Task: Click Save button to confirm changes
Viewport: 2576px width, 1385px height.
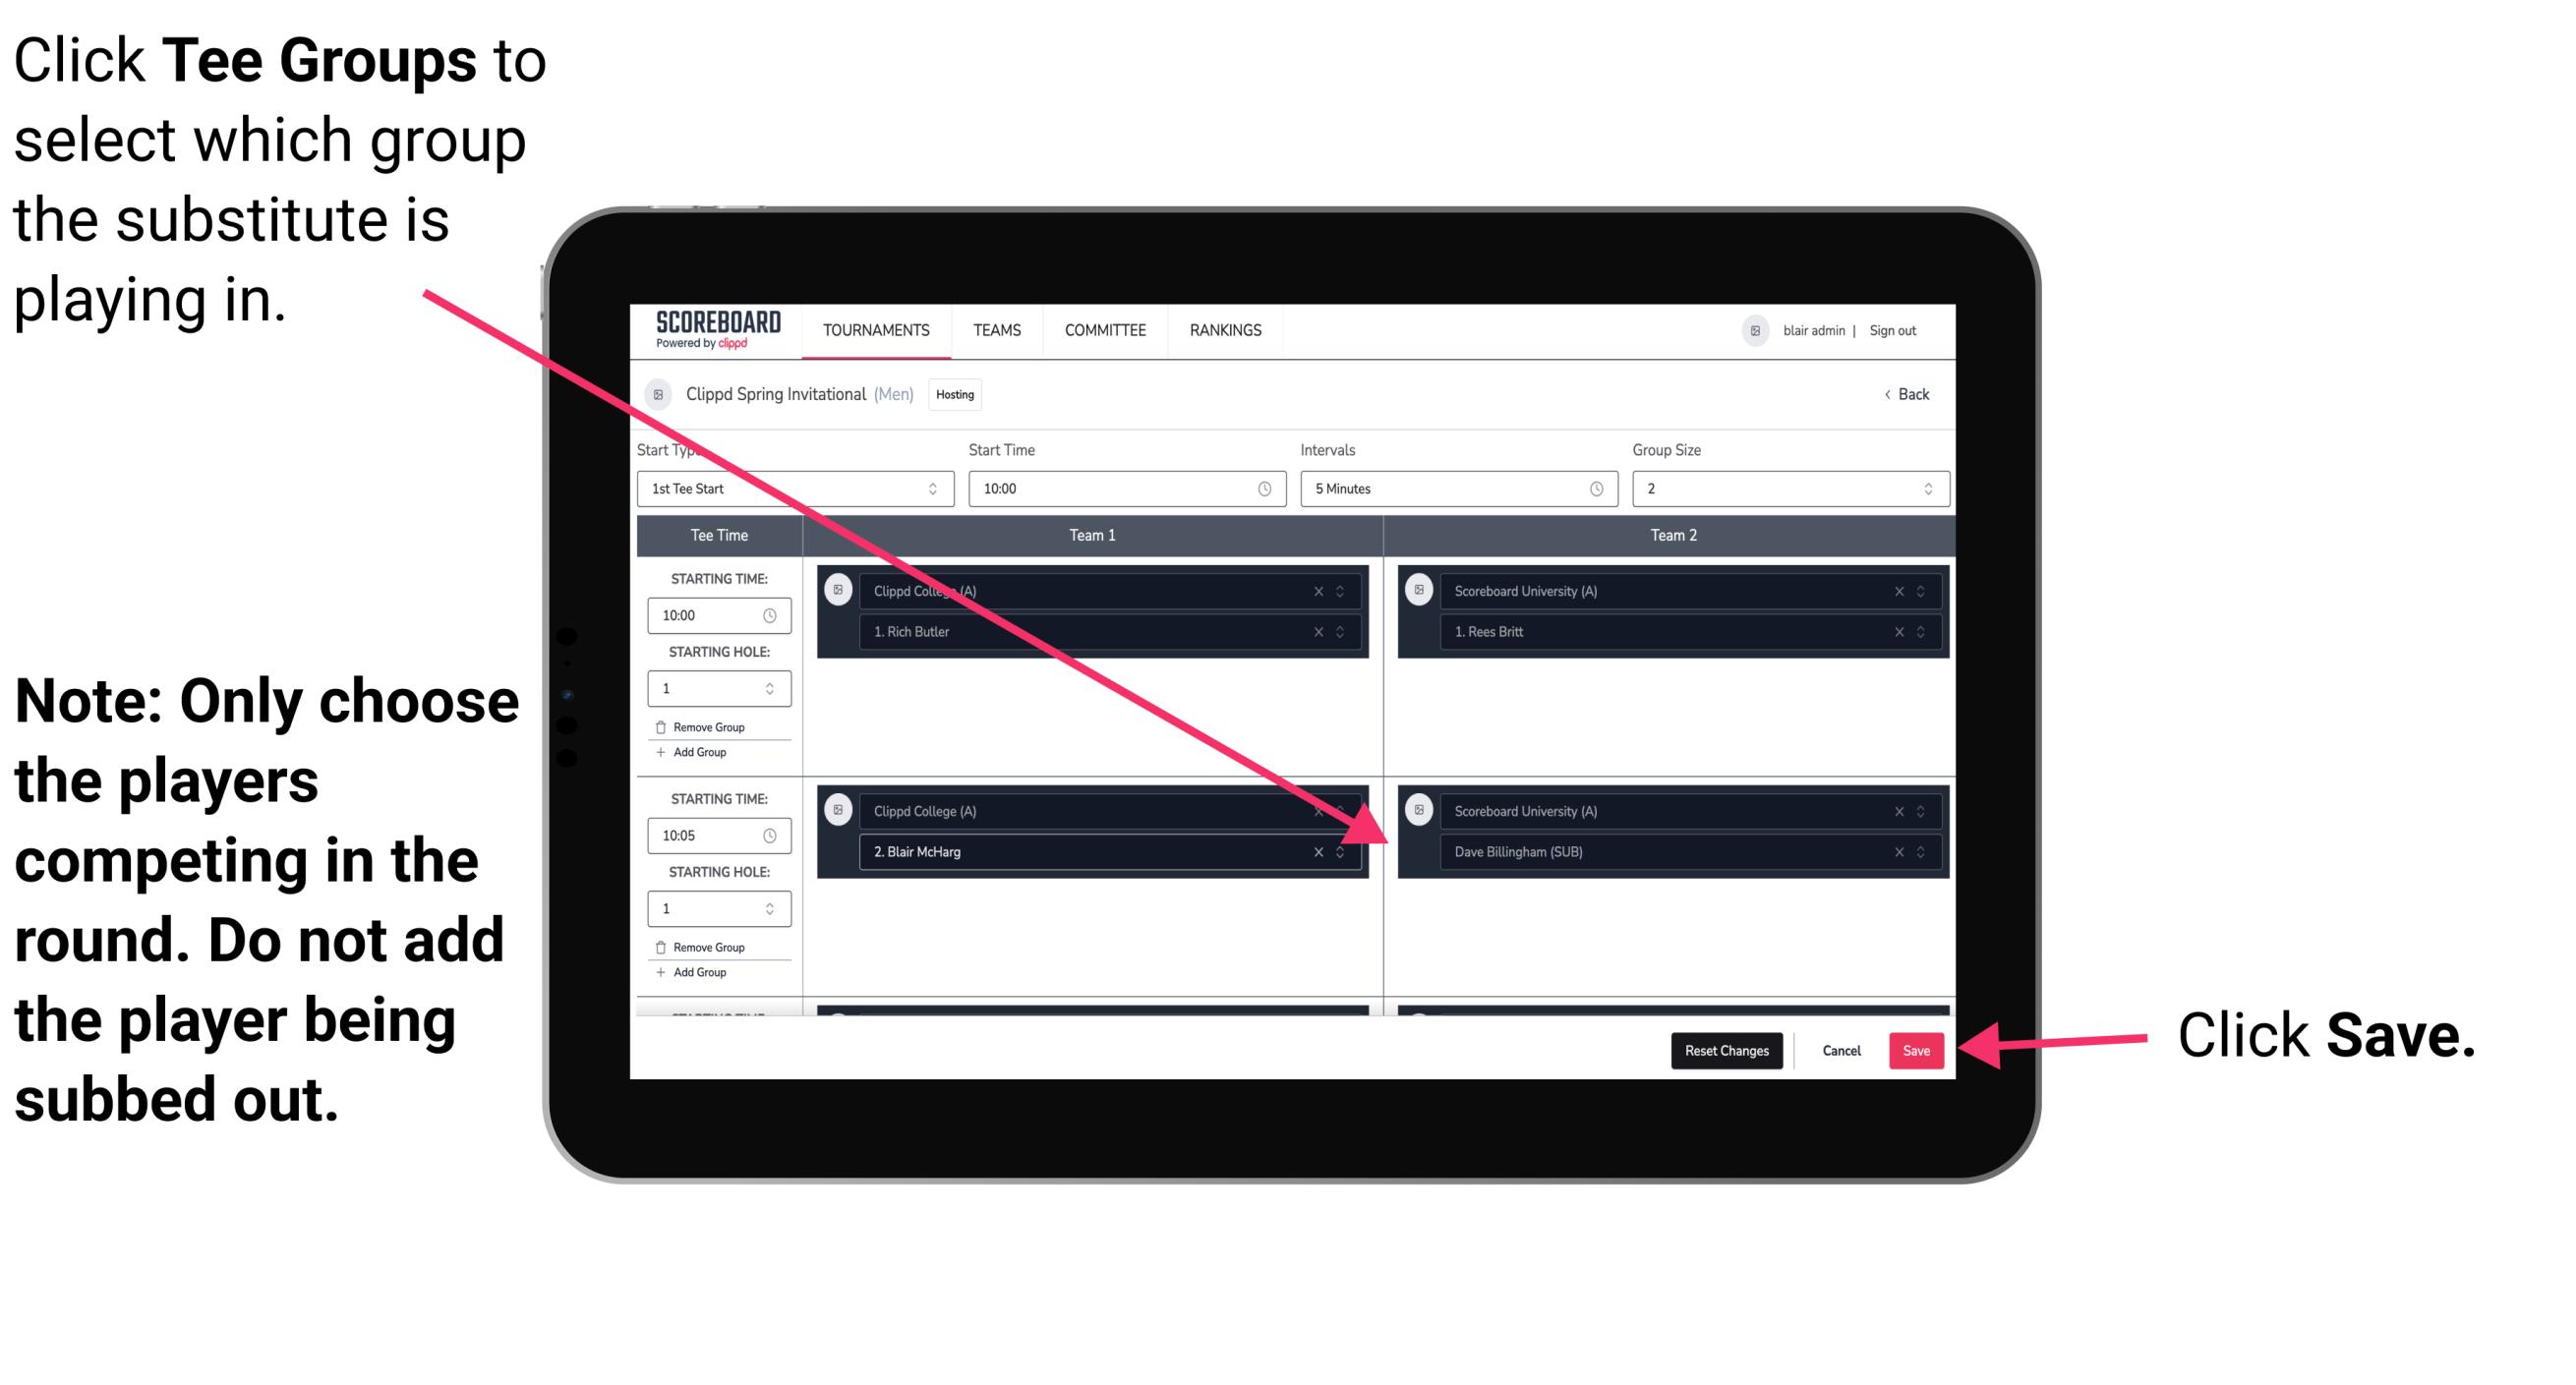Action: (1916, 1047)
